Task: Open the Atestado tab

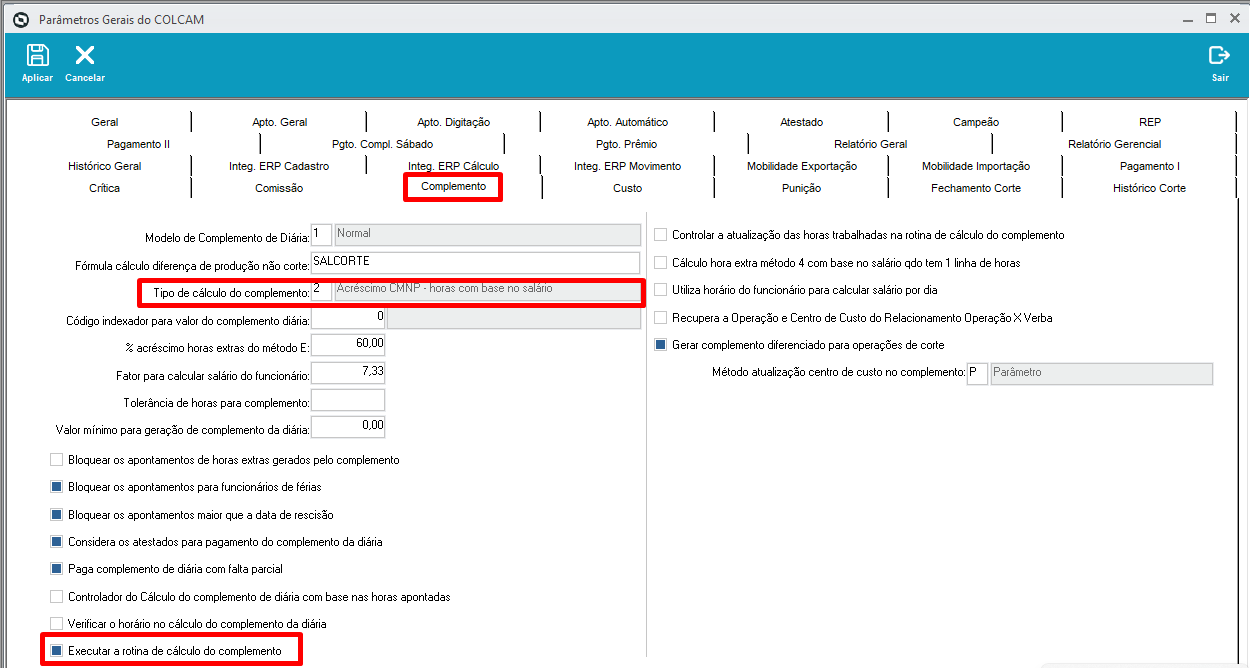Action: 802,122
